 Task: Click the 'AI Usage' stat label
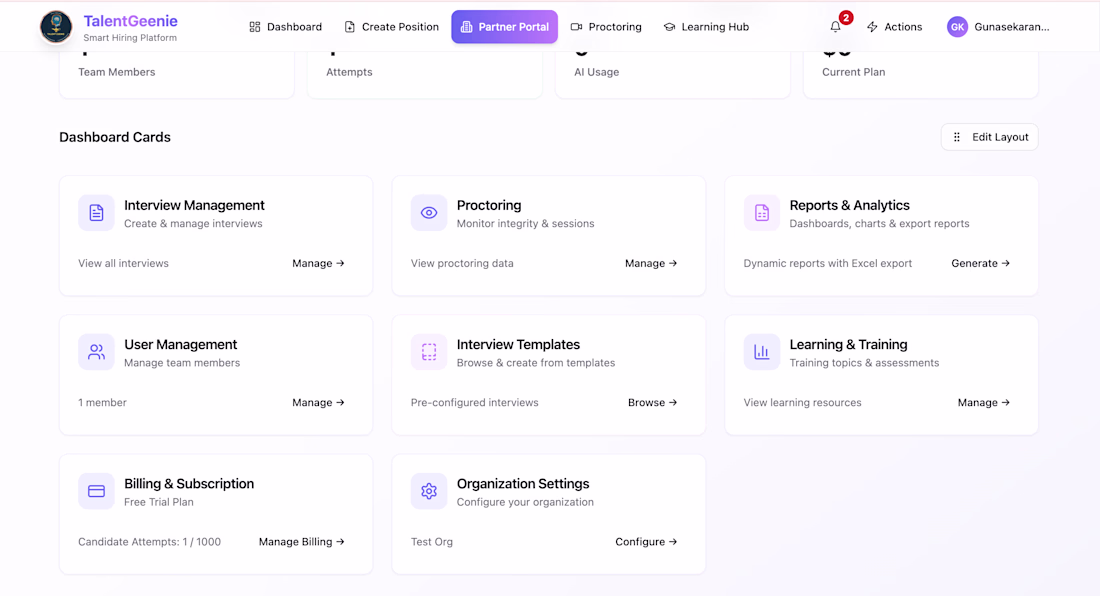(597, 72)
